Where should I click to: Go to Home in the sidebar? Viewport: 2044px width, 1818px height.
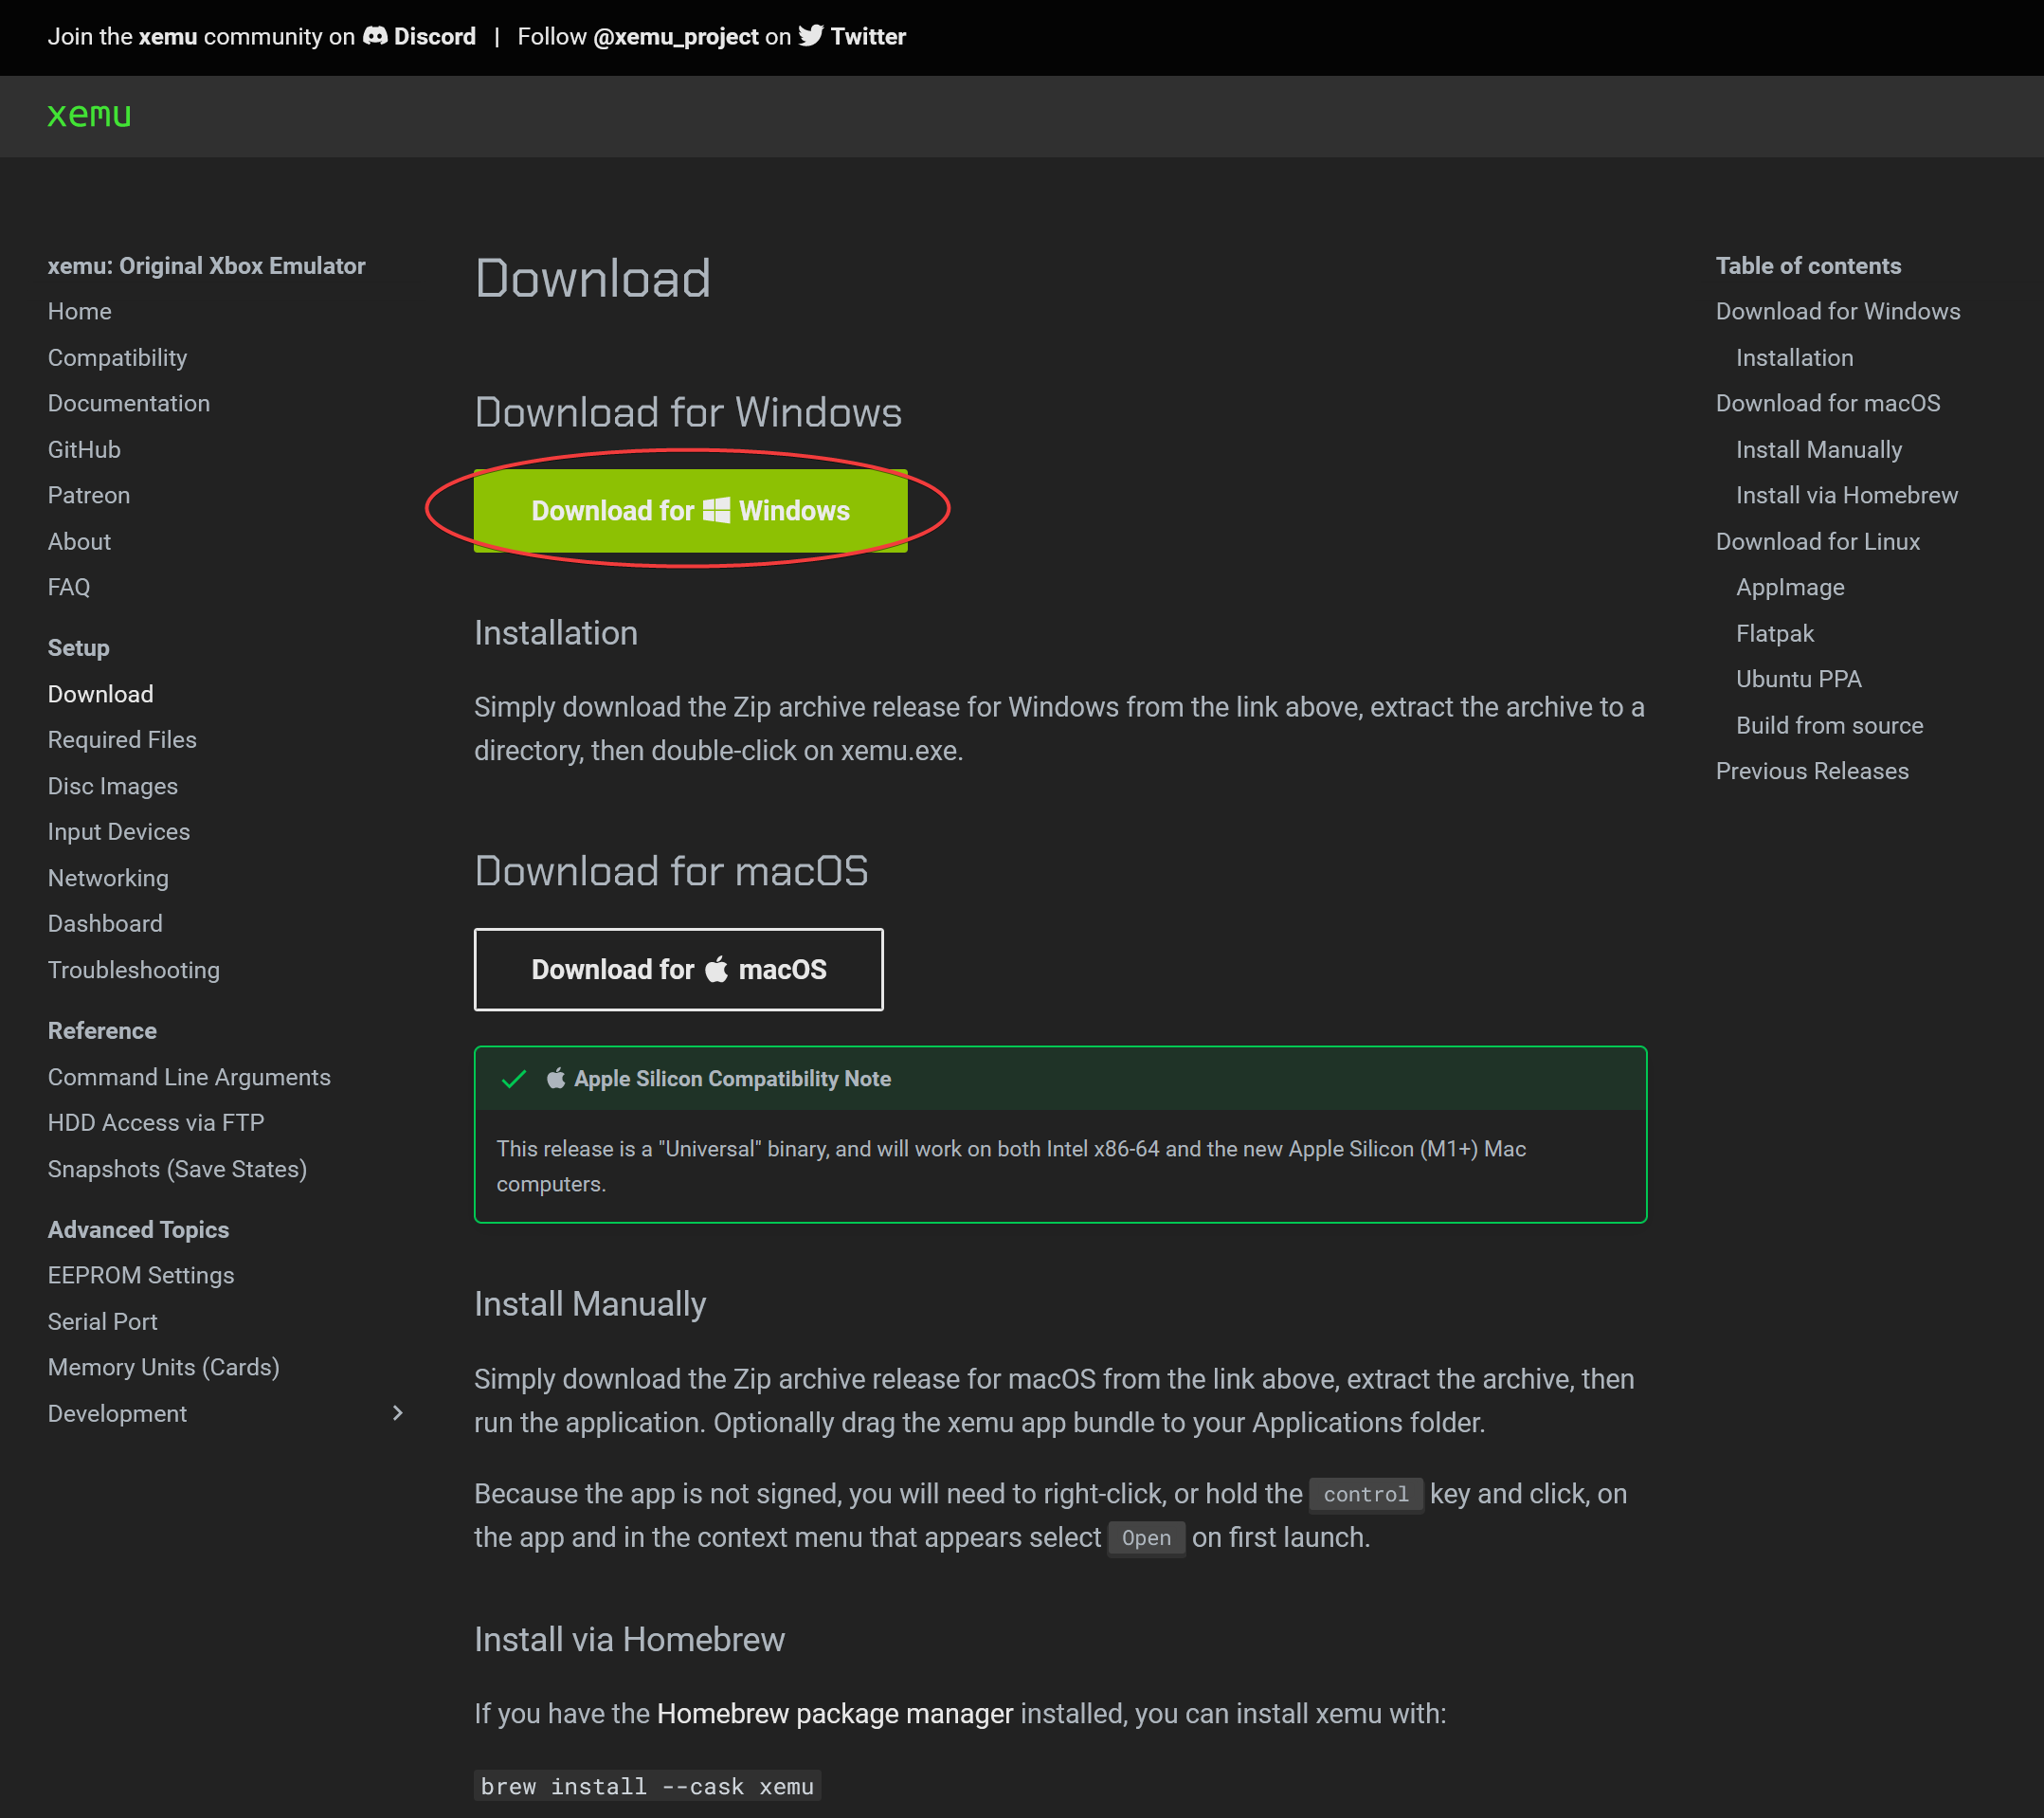coord(80,312)
